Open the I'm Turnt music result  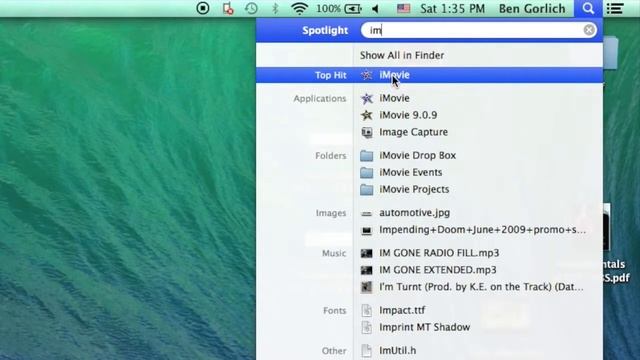pyautogui.click(x=481, y=287)
